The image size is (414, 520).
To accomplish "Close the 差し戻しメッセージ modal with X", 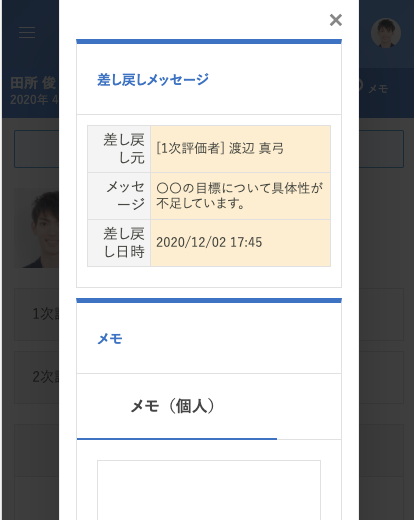I will coord(336,20).
